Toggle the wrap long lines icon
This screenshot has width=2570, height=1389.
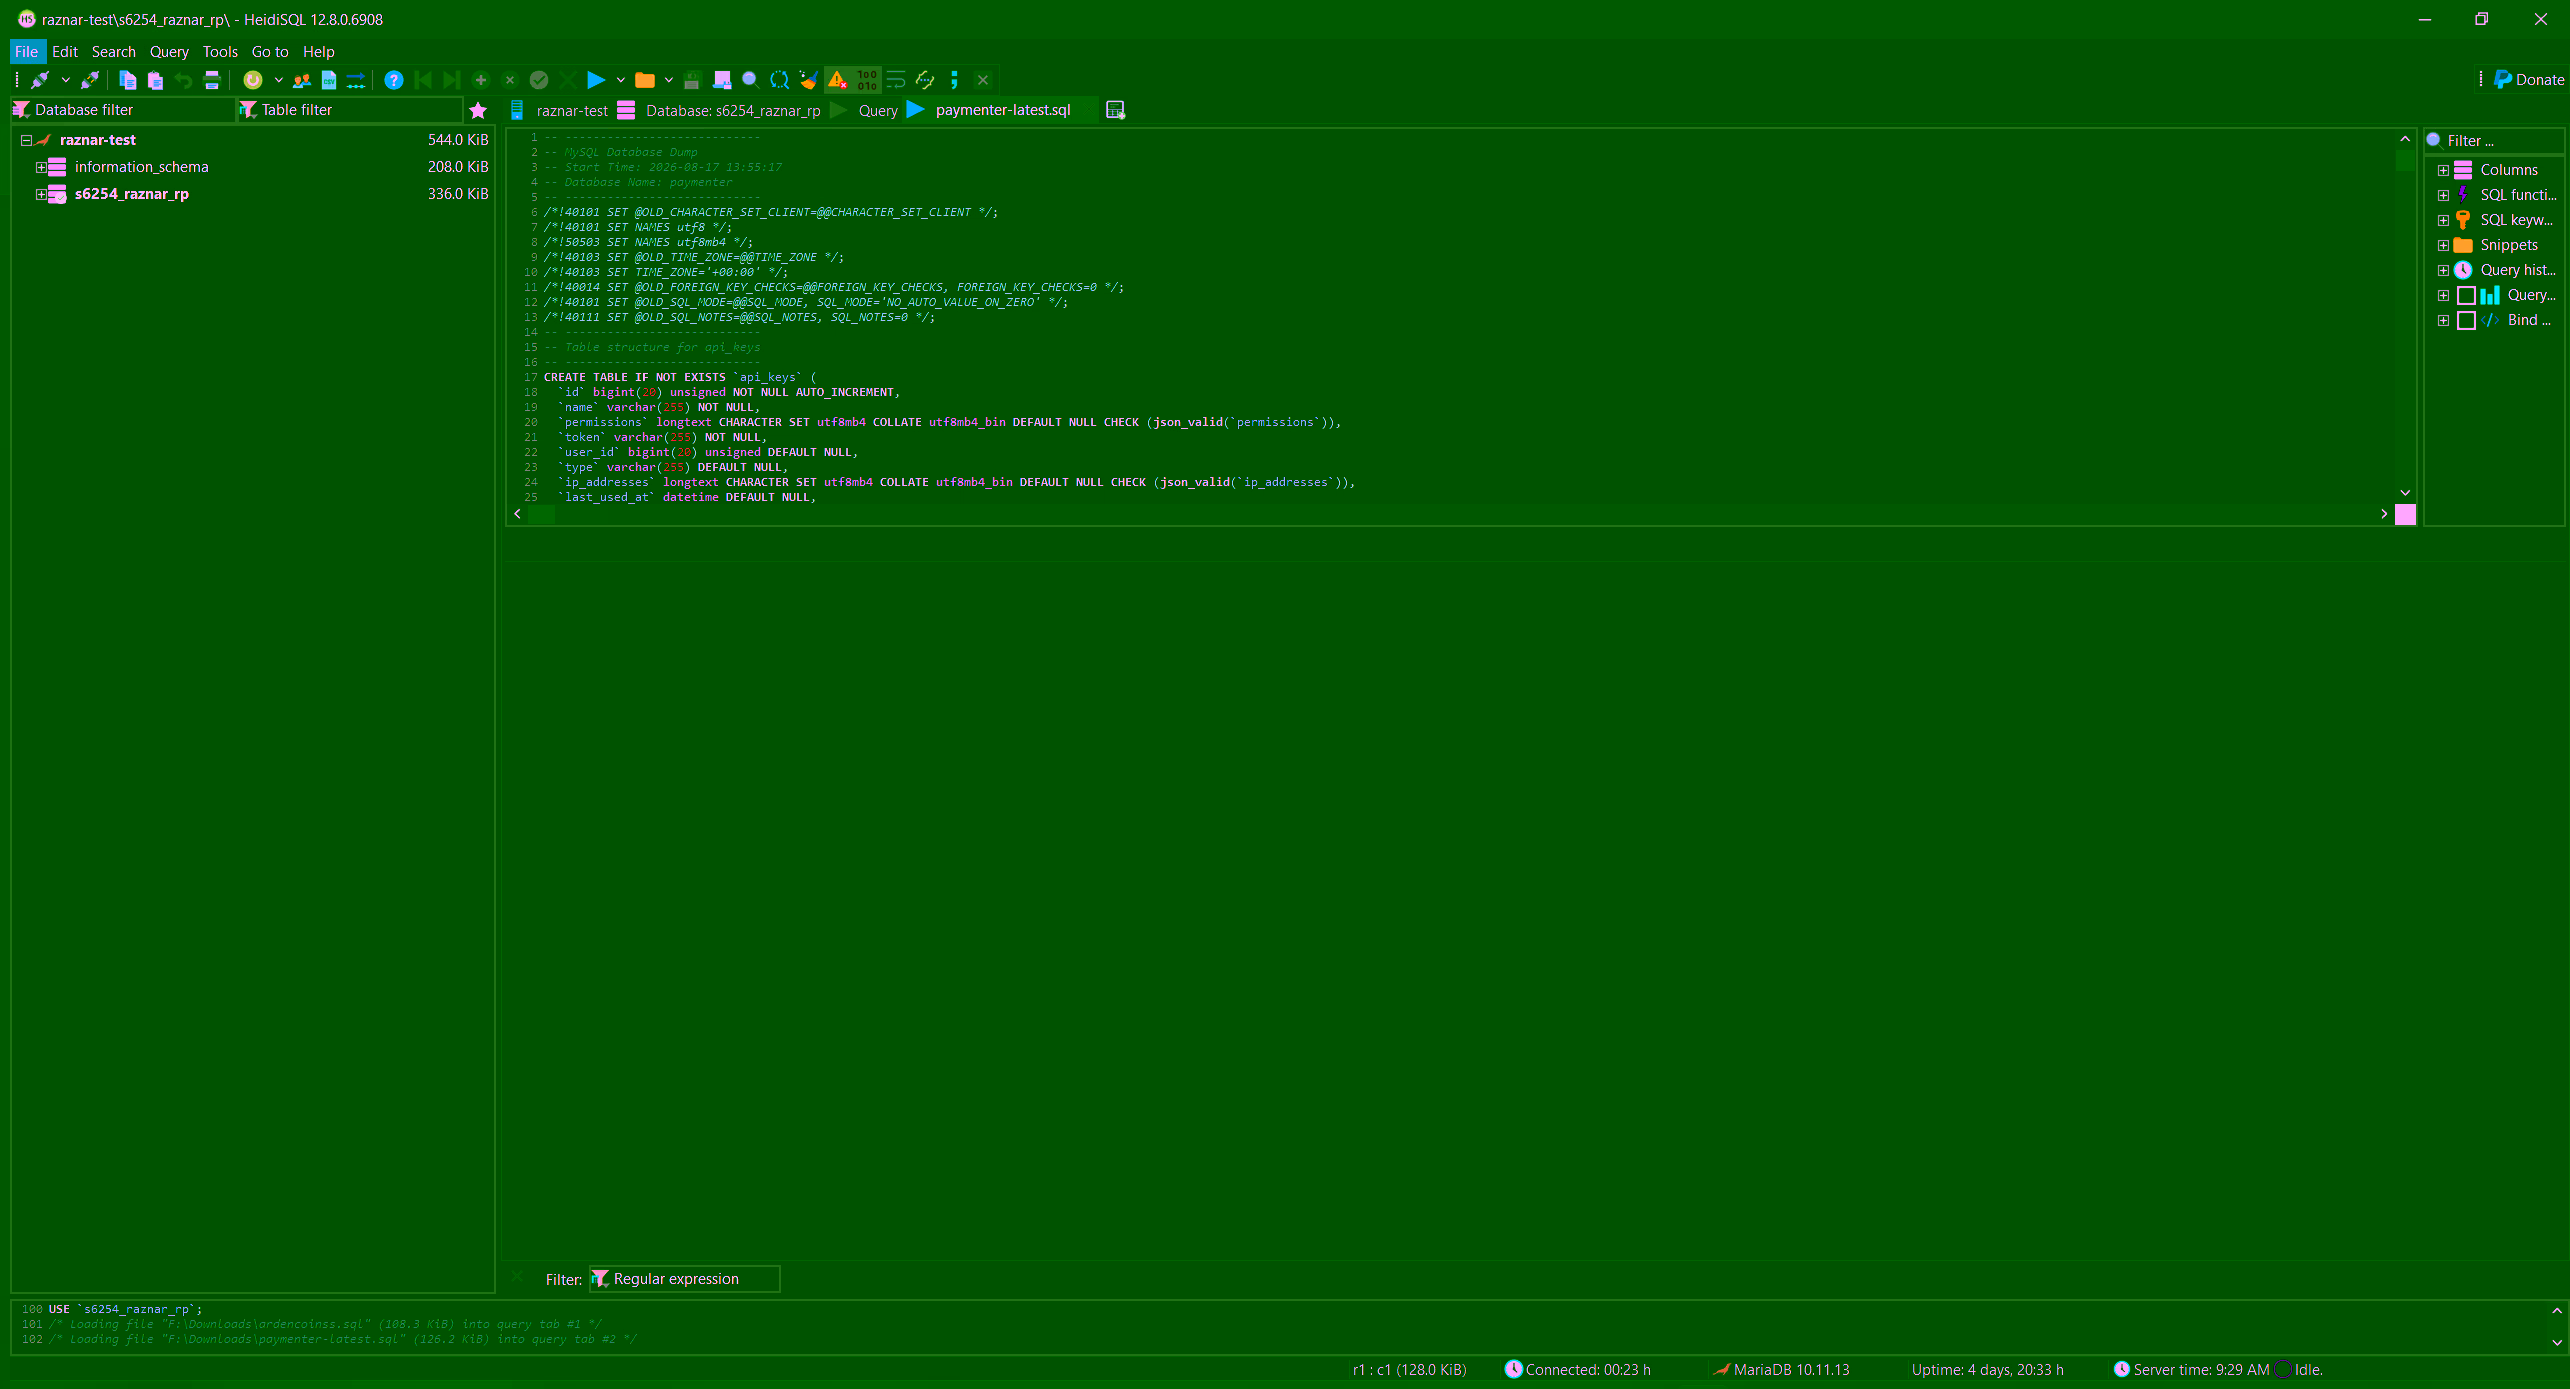point(896,80)
